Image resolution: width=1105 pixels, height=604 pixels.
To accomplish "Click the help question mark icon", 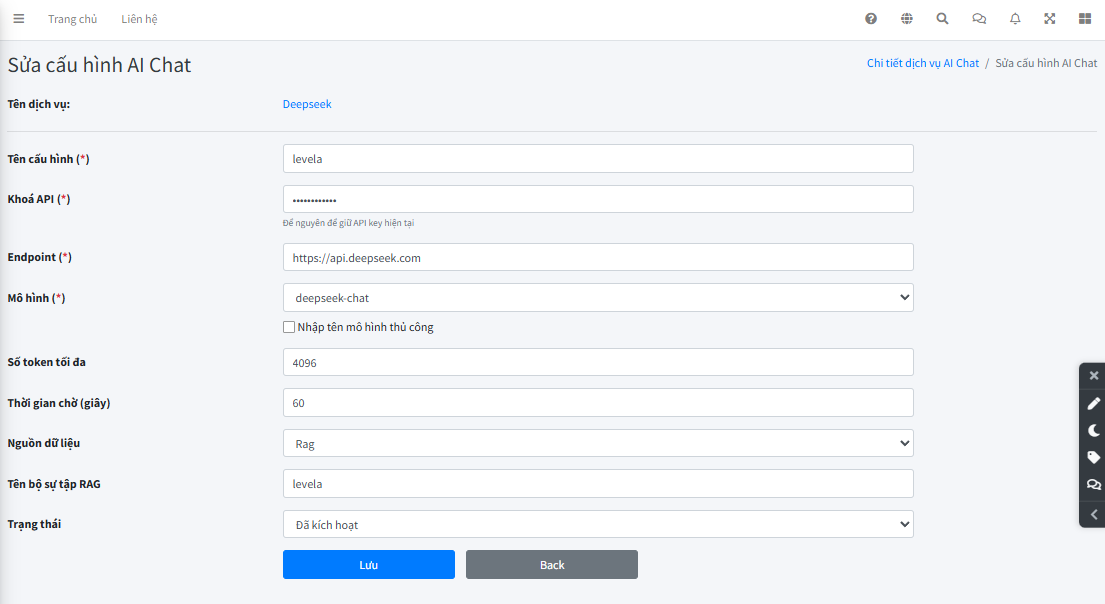I will [x=871, y=19].
